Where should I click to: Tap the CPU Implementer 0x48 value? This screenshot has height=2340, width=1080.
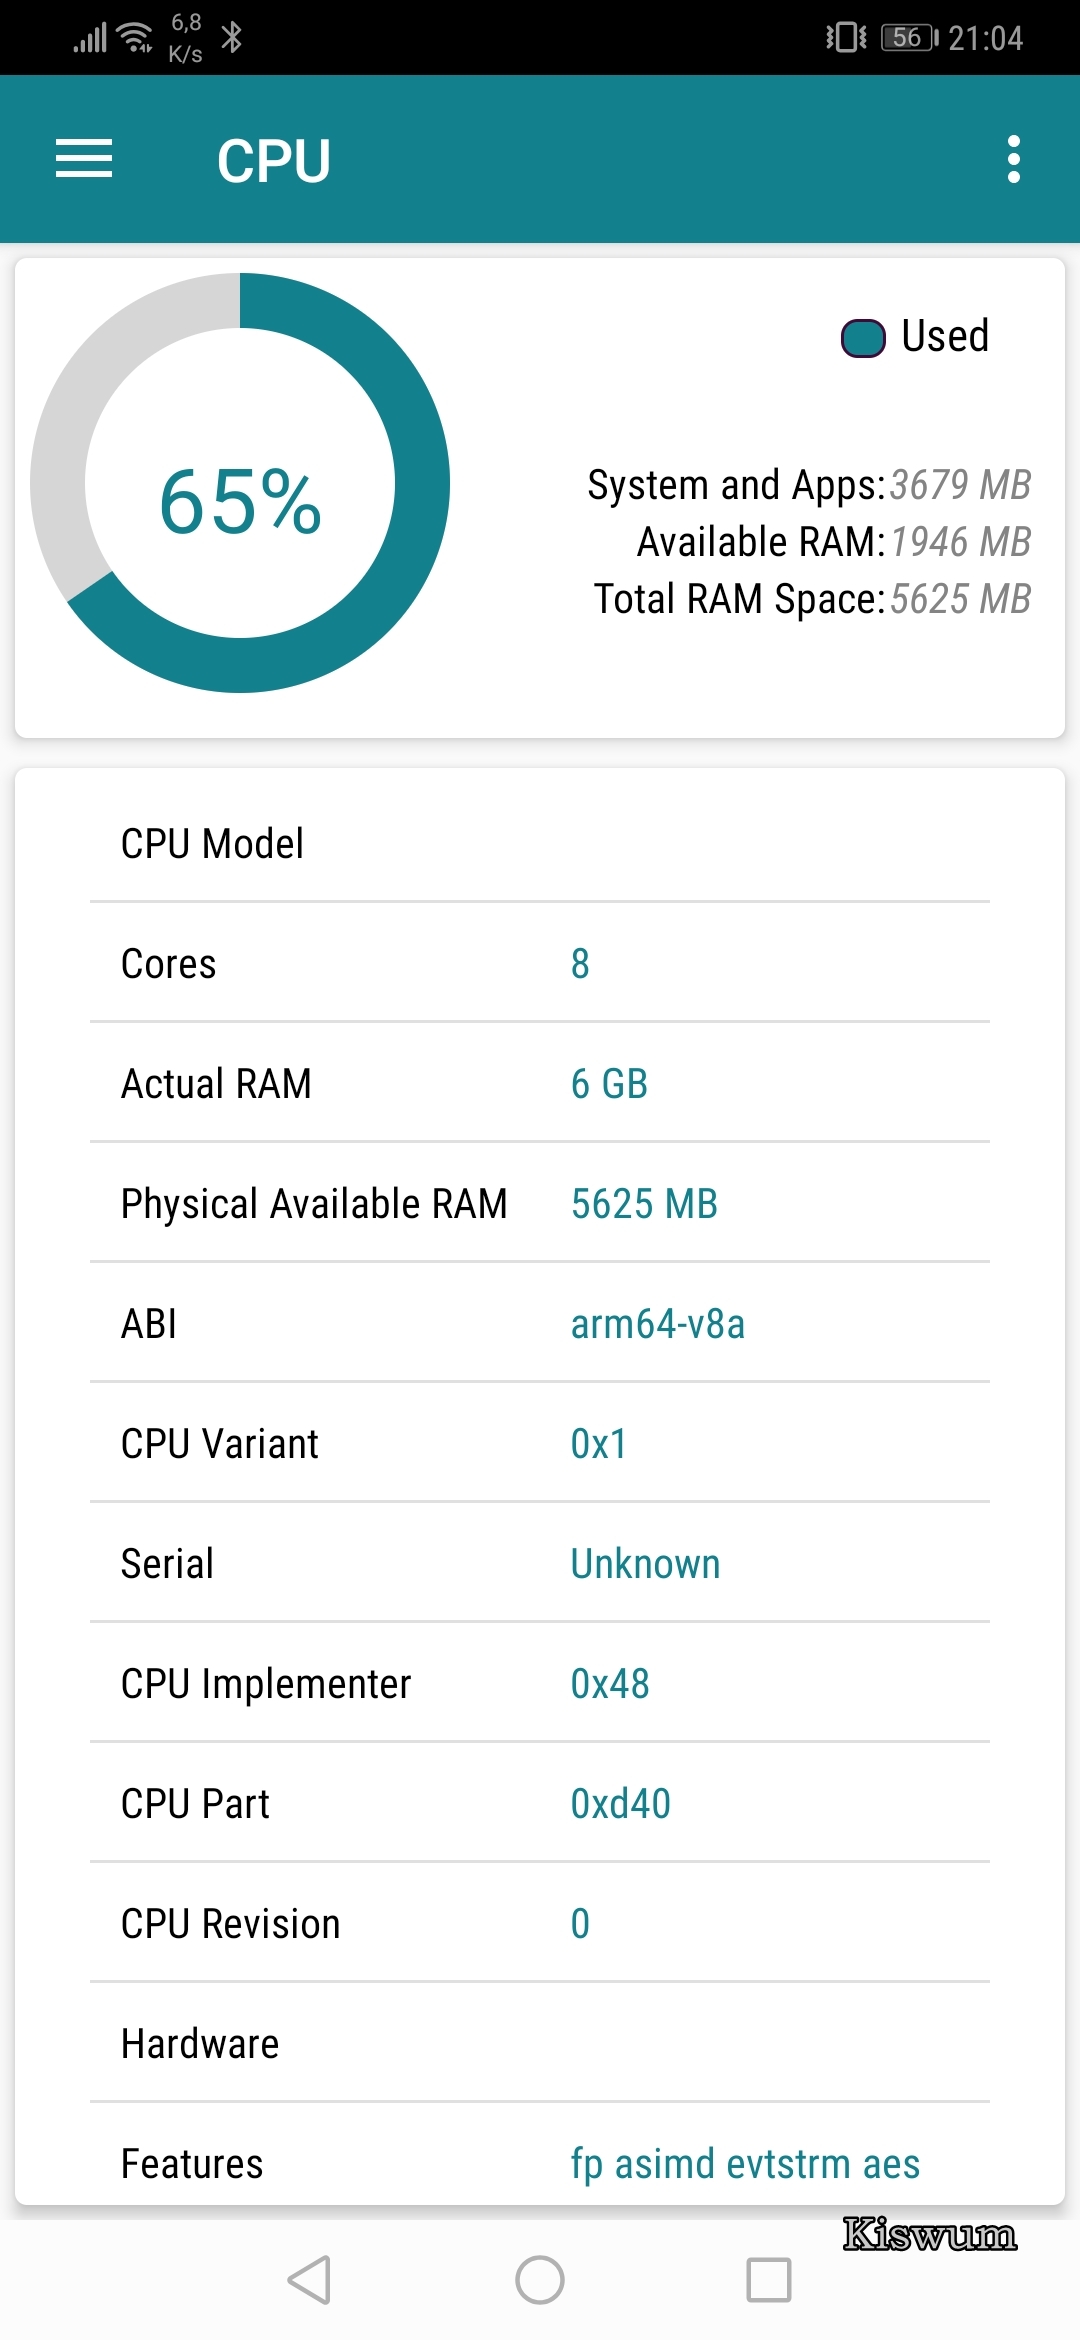click(610, 1684)
